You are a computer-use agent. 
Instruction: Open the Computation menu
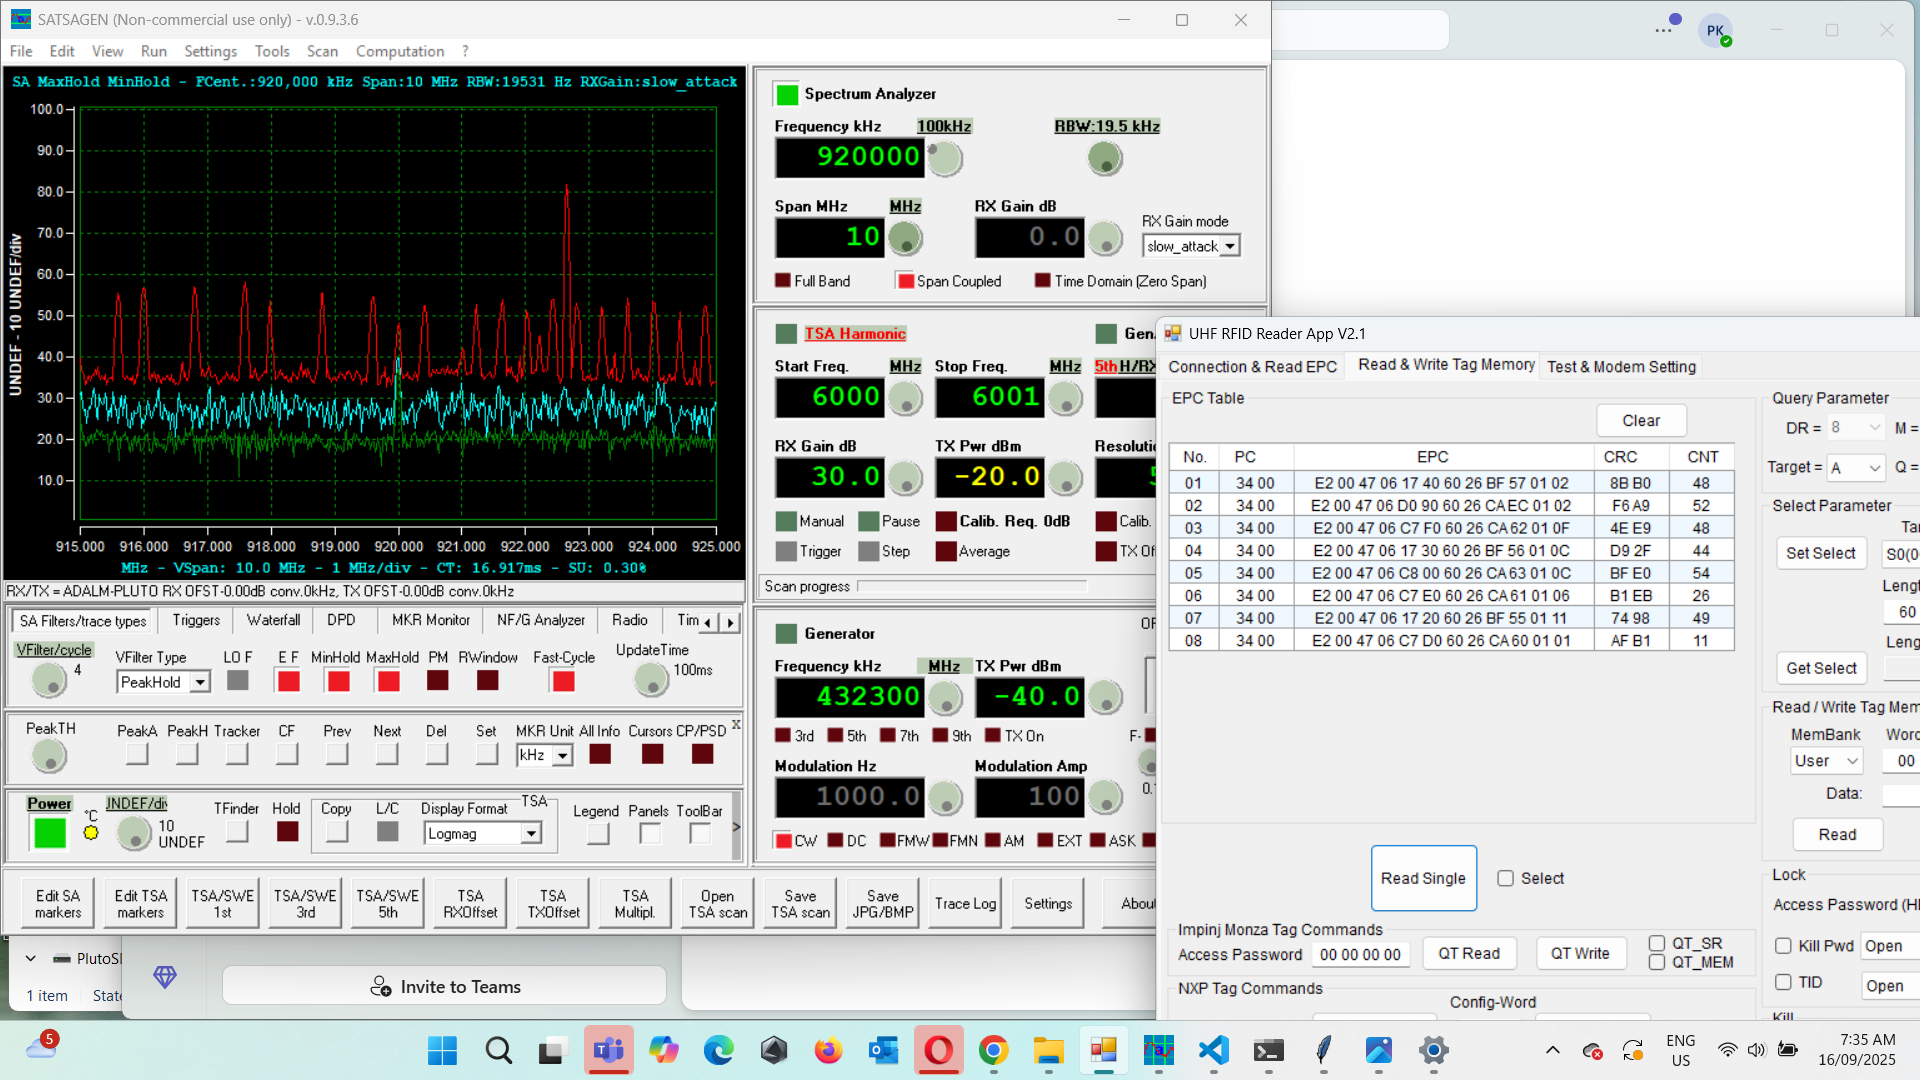399,51
